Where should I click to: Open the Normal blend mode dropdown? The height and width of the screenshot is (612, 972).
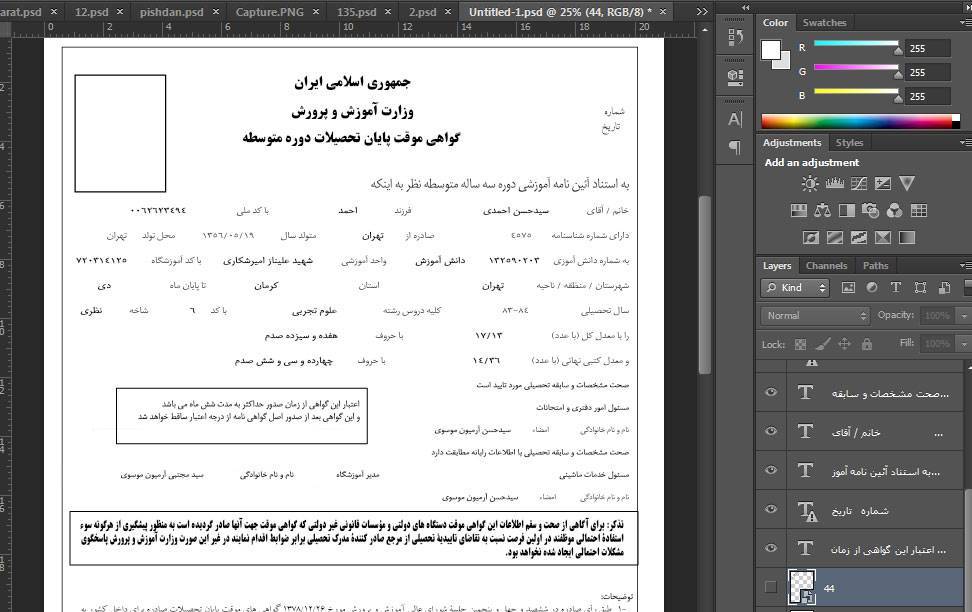pos(815,316)
